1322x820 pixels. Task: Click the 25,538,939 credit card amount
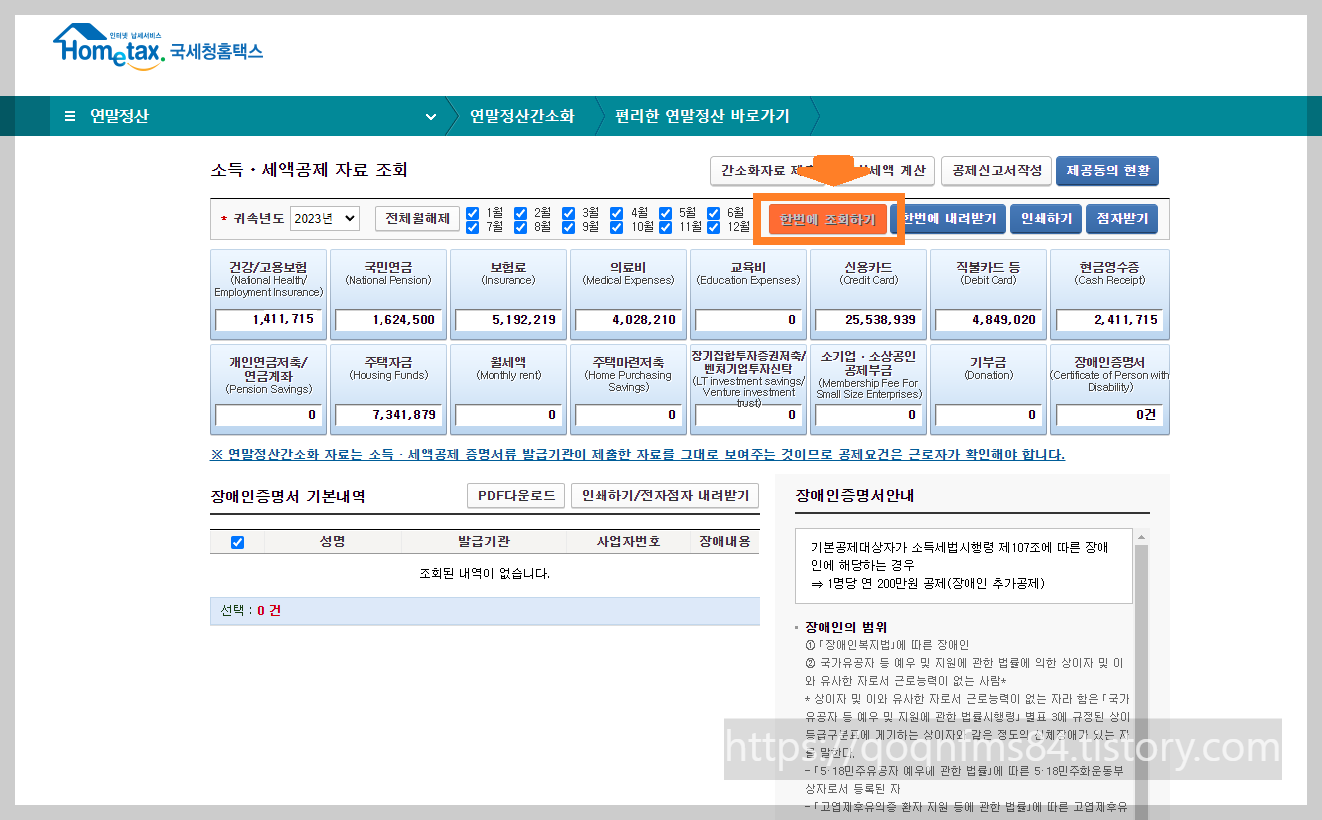[x=868, y=320]
